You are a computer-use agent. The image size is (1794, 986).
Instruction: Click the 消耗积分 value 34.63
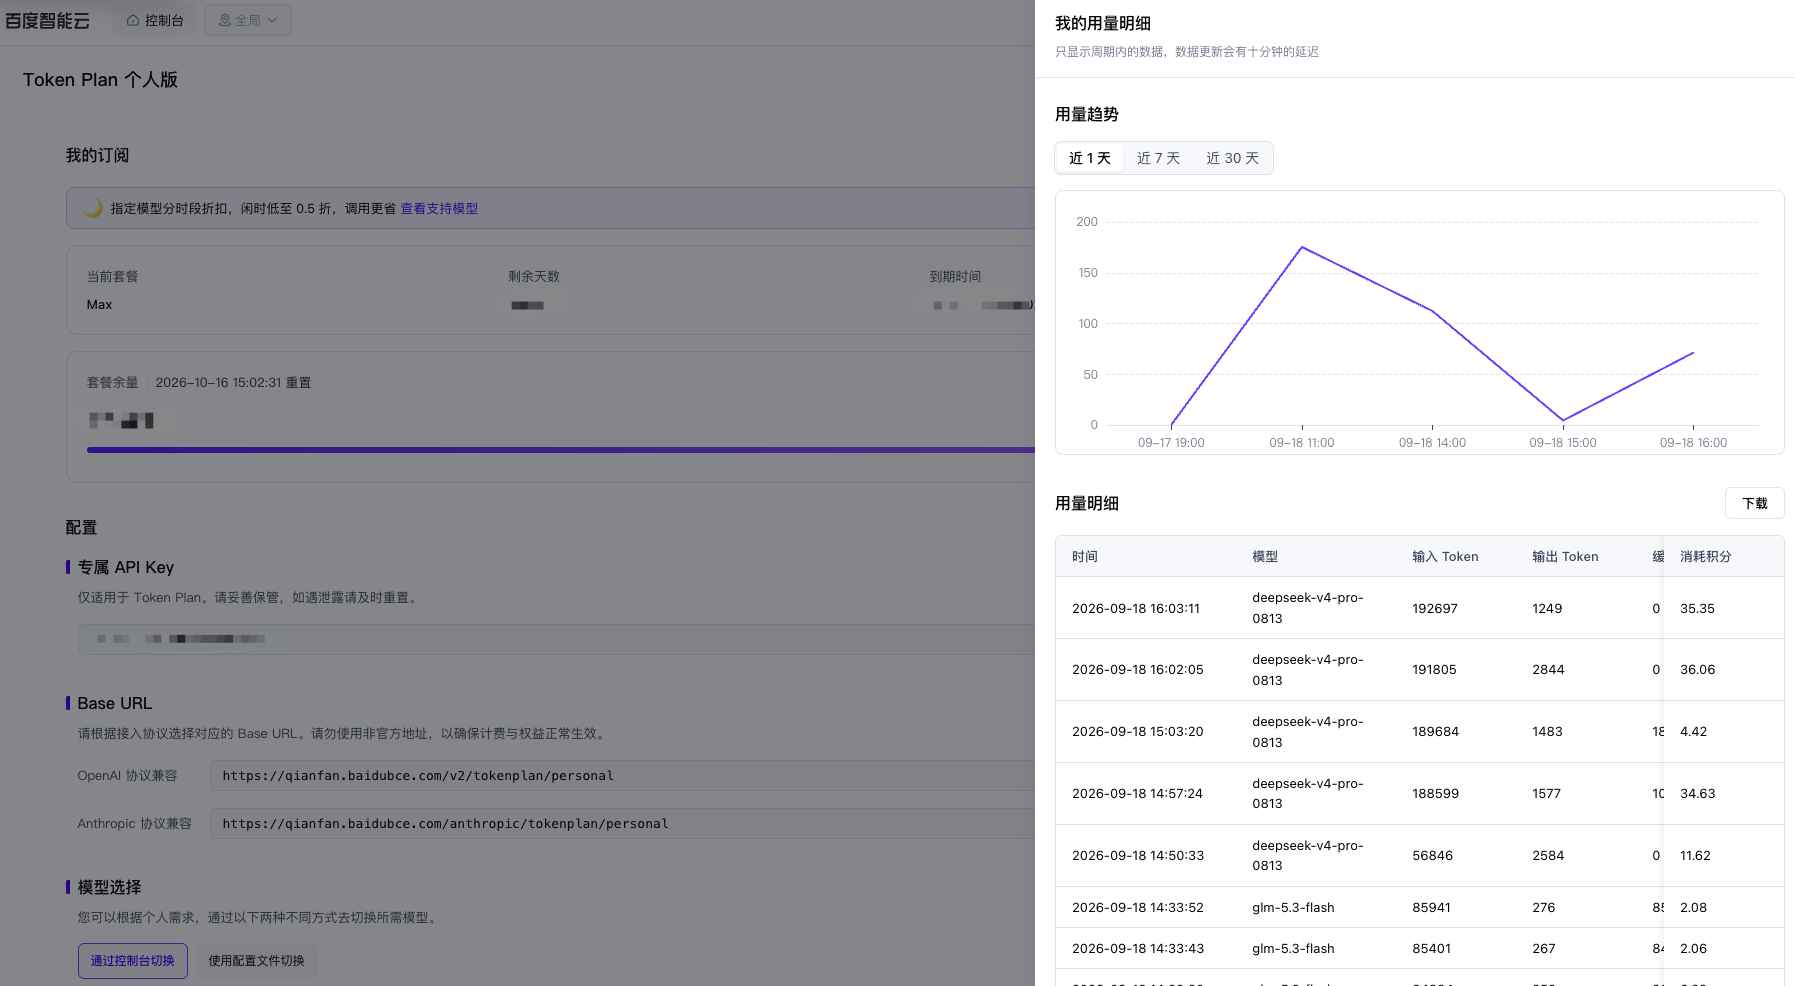click(1698, 794)
